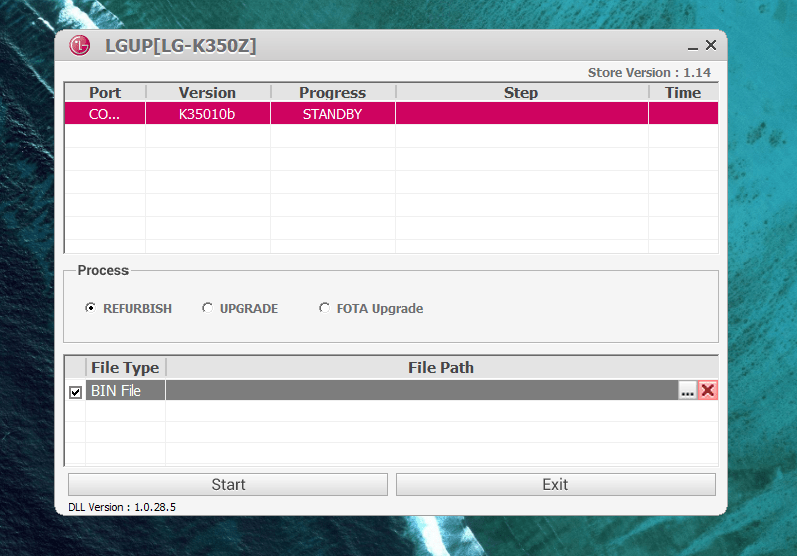797x556 pixels.
Task: Click the File Path column header
Action: (441, 367)
